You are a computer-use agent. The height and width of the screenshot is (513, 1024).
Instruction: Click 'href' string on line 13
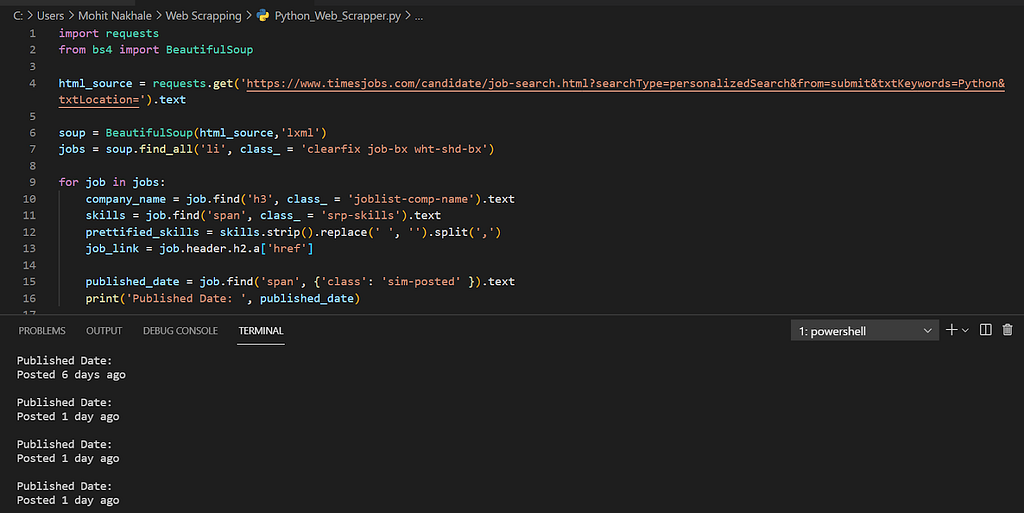(287, 249)
